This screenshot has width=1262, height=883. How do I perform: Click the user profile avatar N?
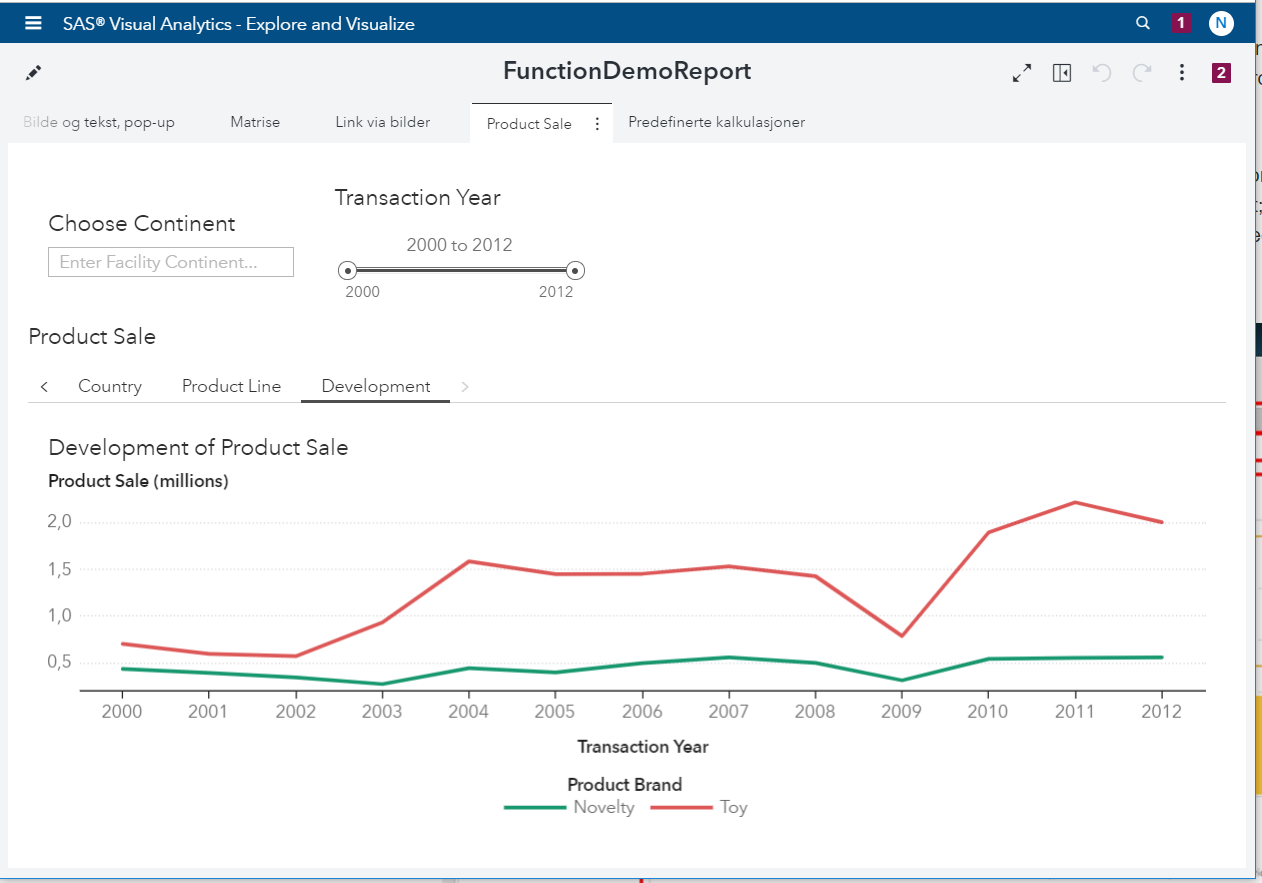[x=1221, y=22]
